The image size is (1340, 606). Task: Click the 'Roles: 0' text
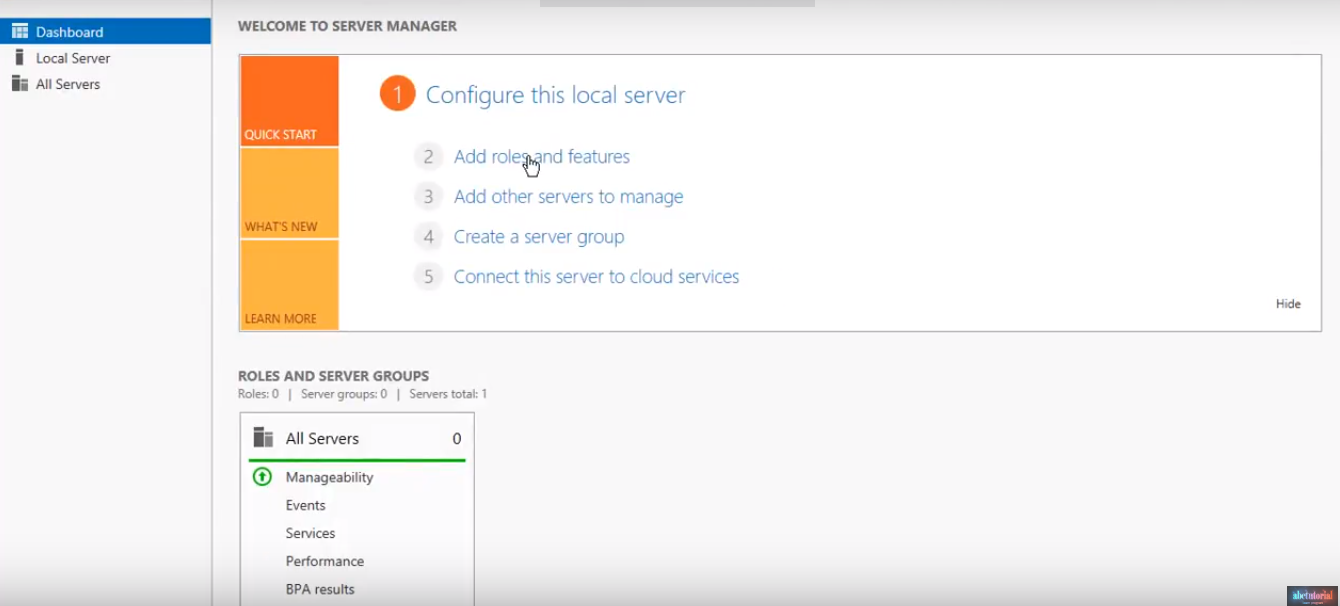[x=258, y=394]
